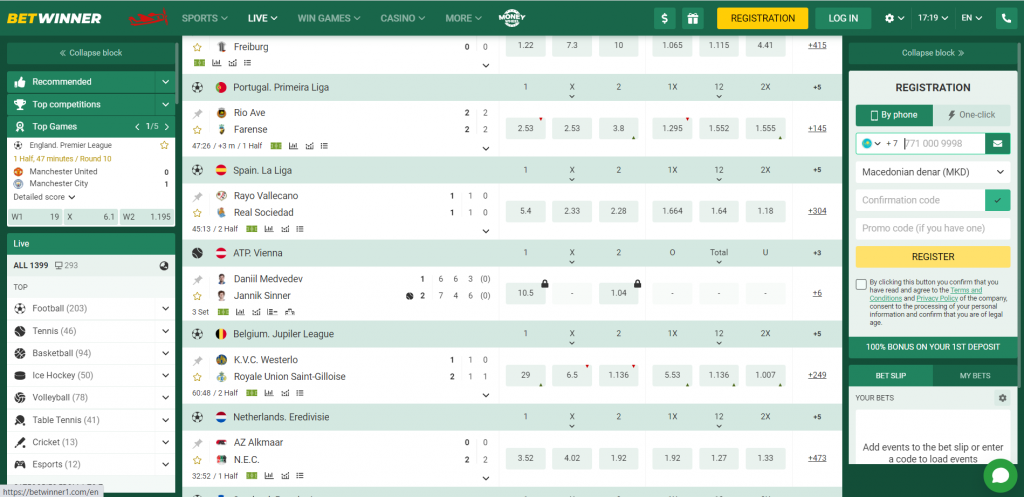Open the list icon for AZ Alkmaar match
Viewport: 1024px width, 497px height.
[x=300, y=476]
